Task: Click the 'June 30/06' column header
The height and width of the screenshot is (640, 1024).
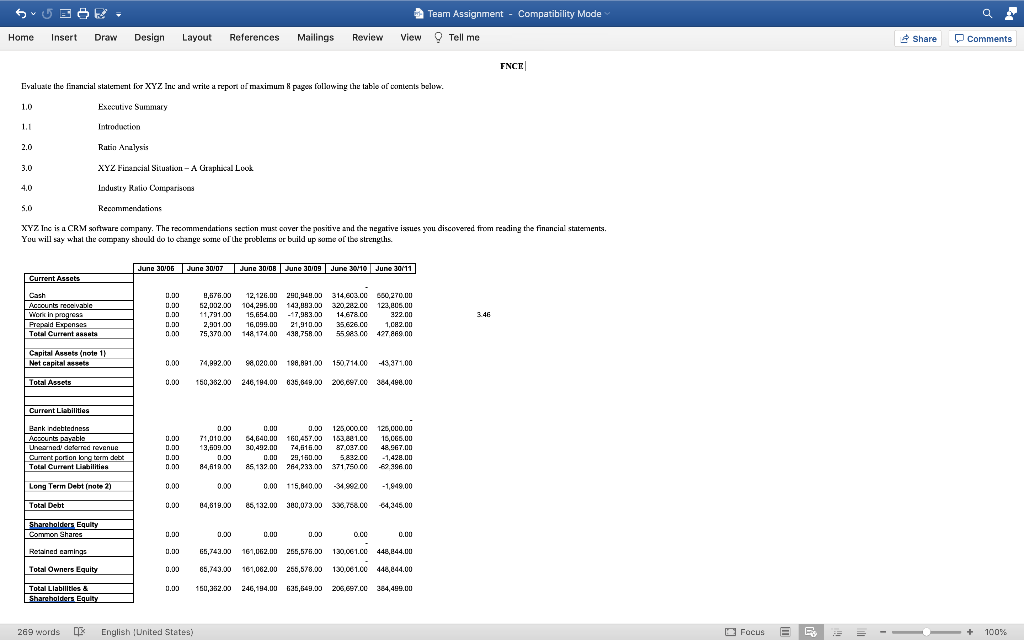Action: 156,268
